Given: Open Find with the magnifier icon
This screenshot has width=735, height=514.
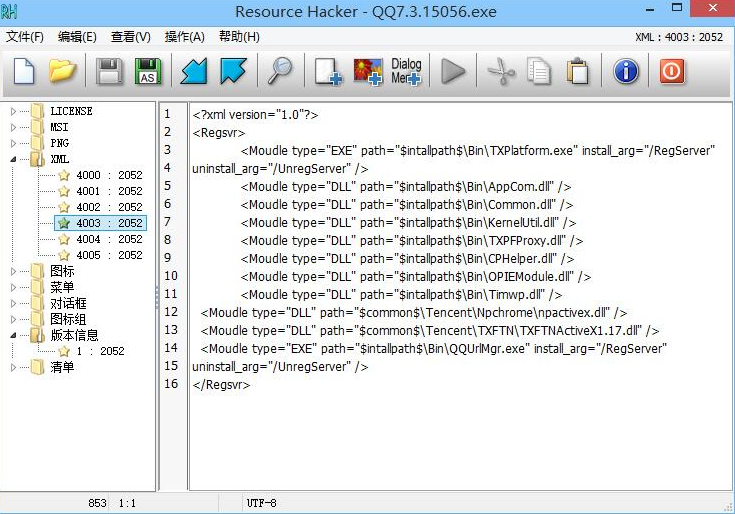Looking at the screenshot, I should tap(280, 71).
